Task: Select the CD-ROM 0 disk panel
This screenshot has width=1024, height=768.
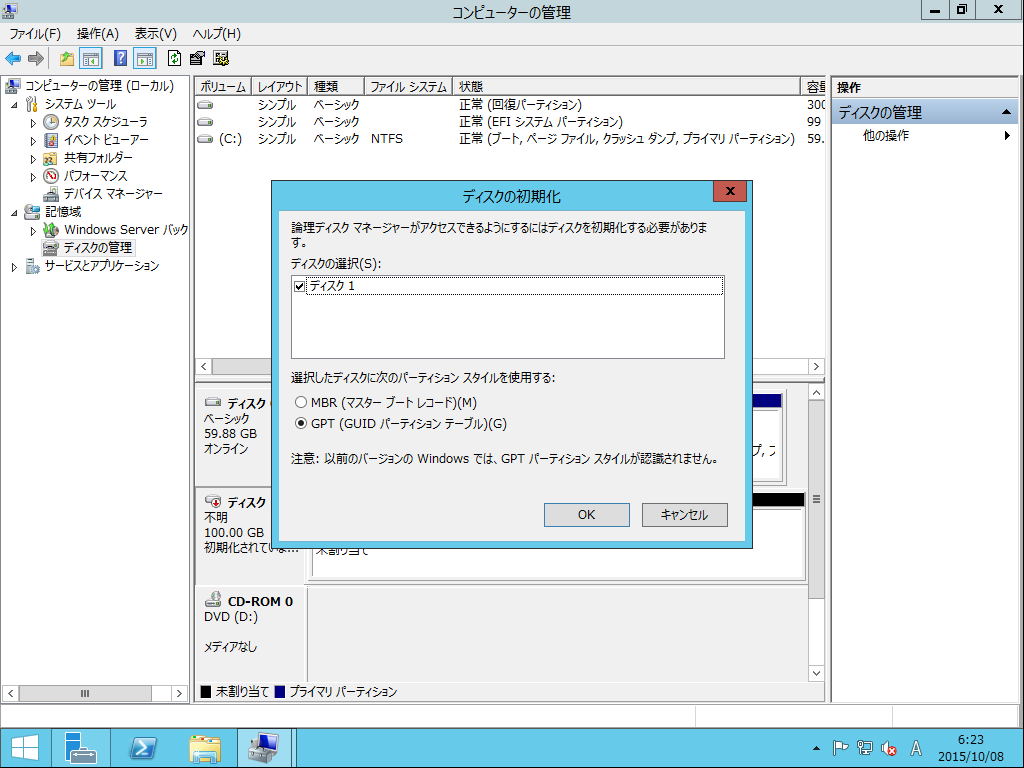Action: [x=251, y=632]
